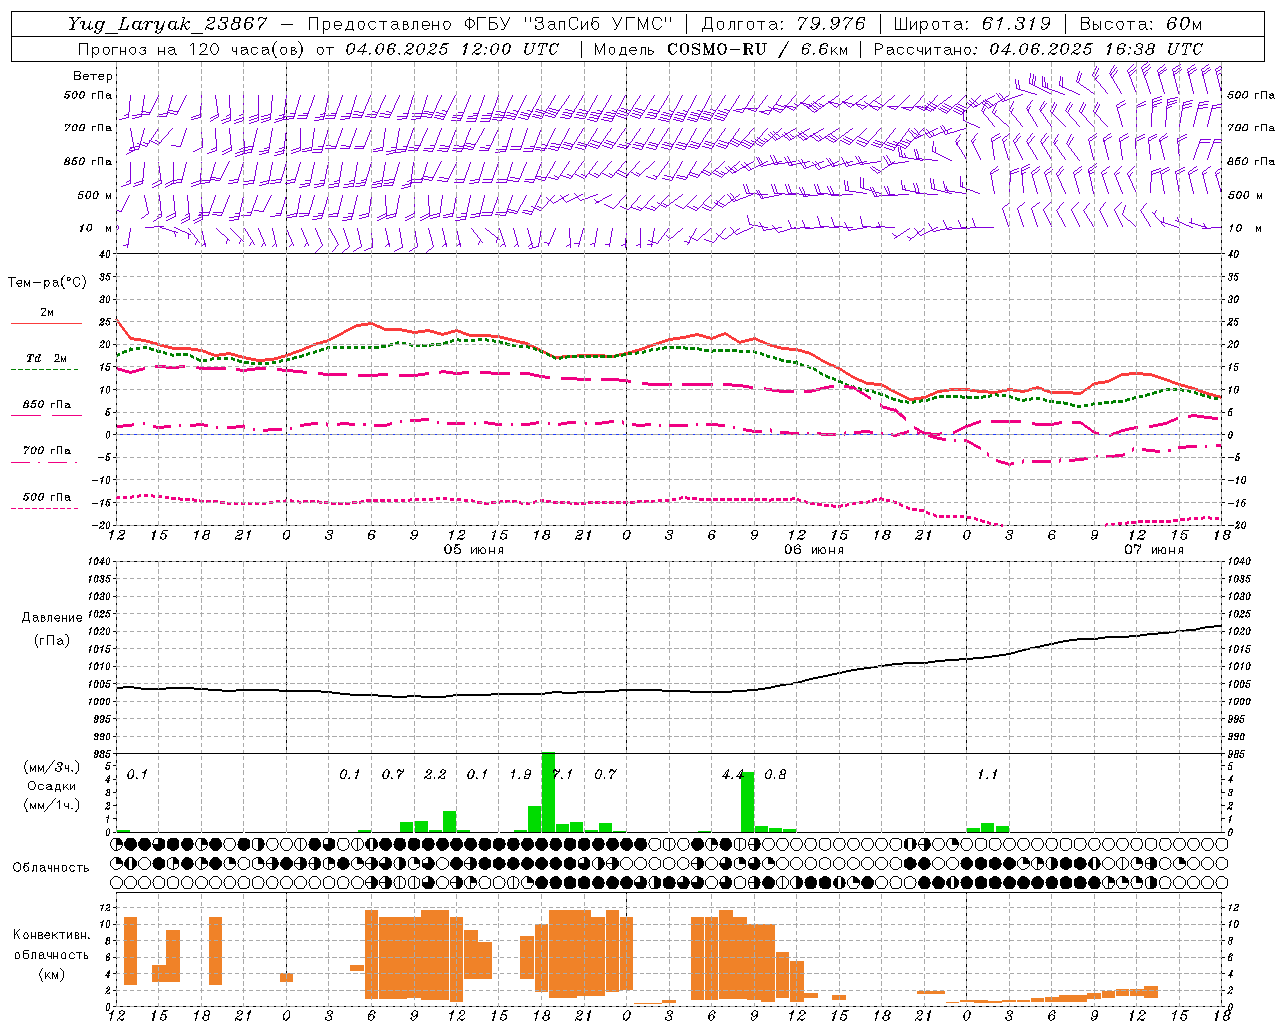
Task: Click the Давление panel label
Action: coord(52,618)
